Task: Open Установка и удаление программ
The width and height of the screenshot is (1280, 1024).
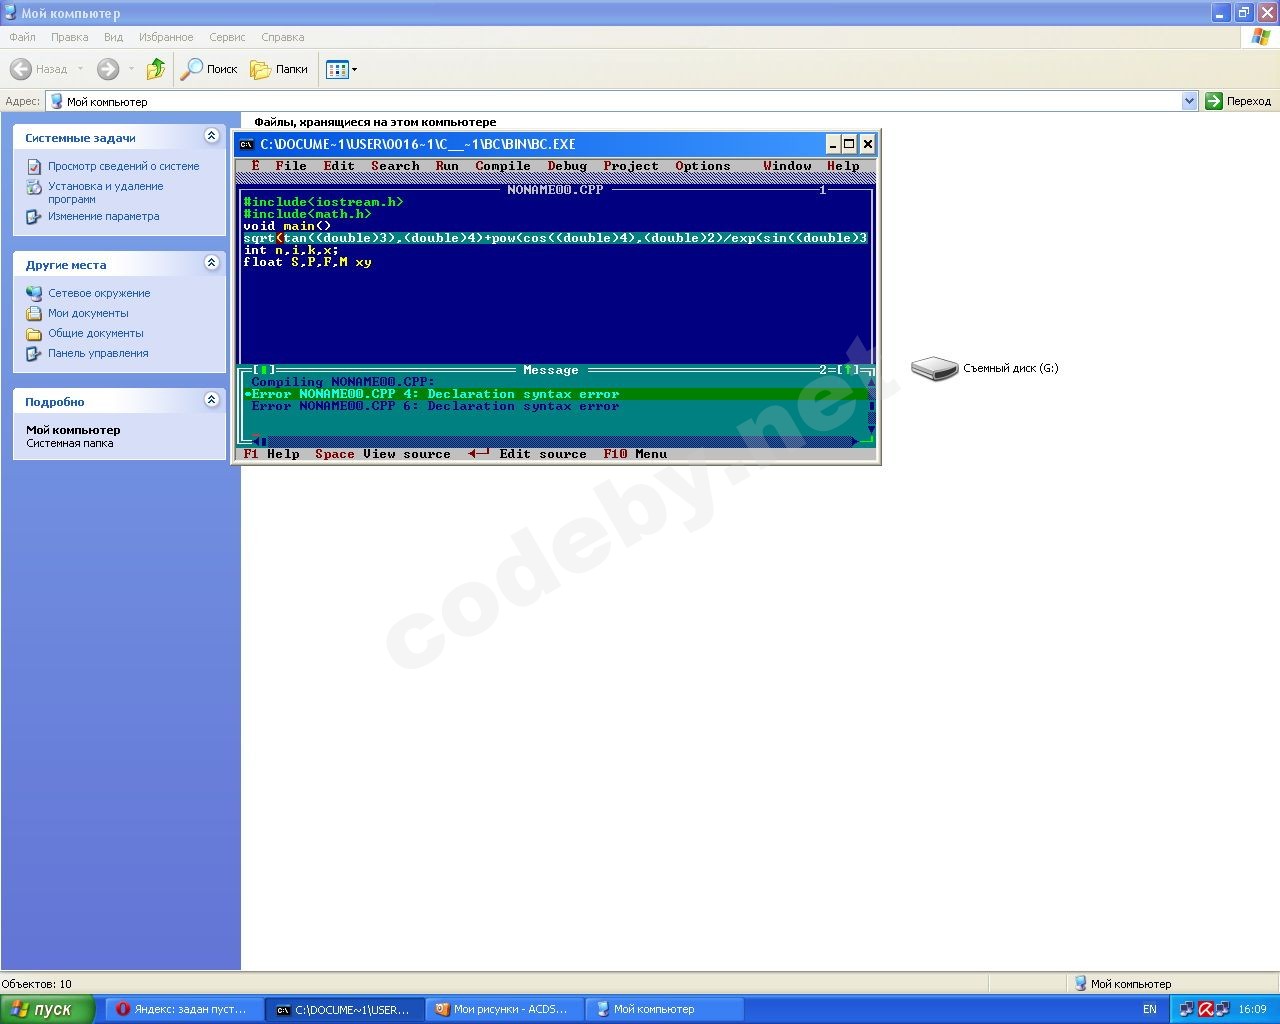Action: [105, 192]
